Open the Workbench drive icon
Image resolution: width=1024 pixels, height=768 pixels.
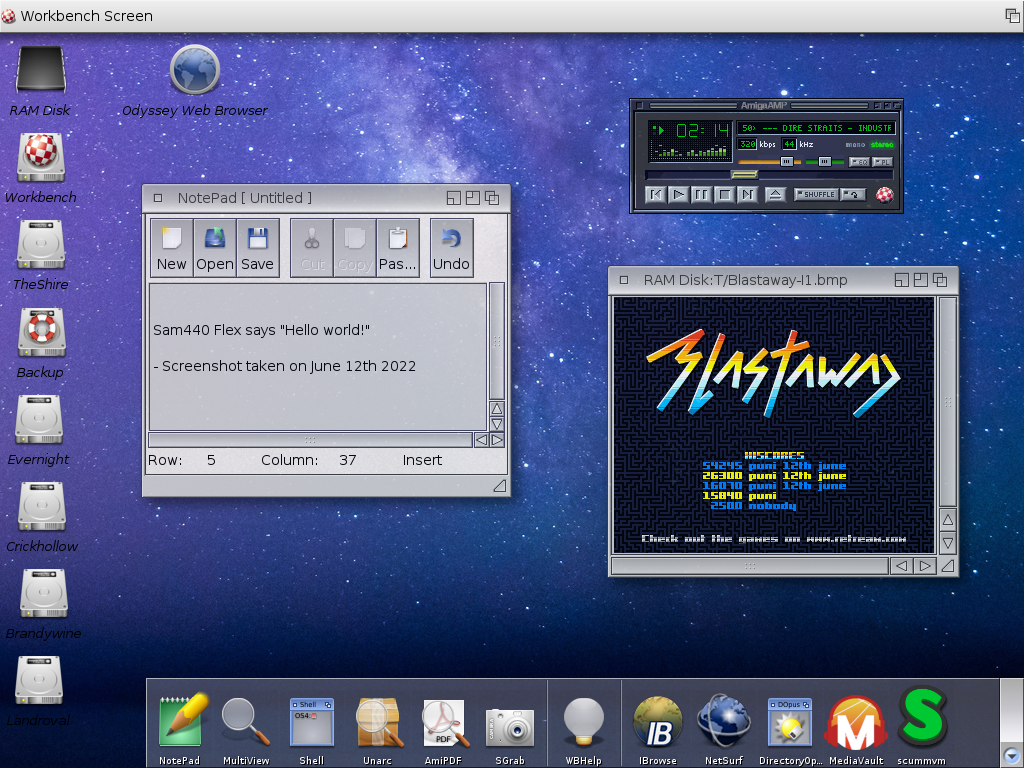pyautogui.click(x=41, y=157)
